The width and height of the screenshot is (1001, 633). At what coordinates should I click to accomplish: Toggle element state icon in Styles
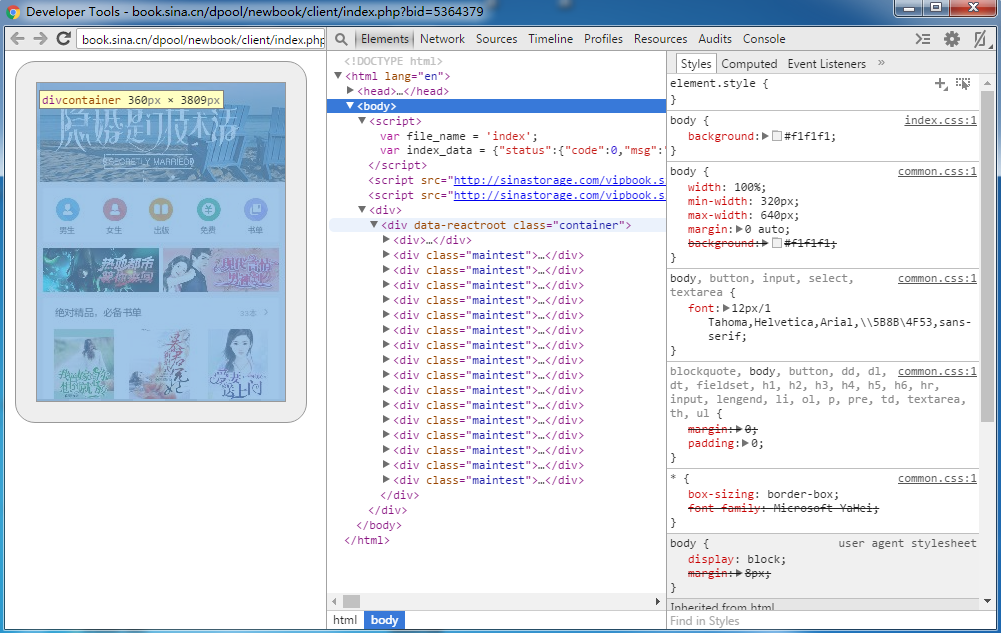pos(963,84)
